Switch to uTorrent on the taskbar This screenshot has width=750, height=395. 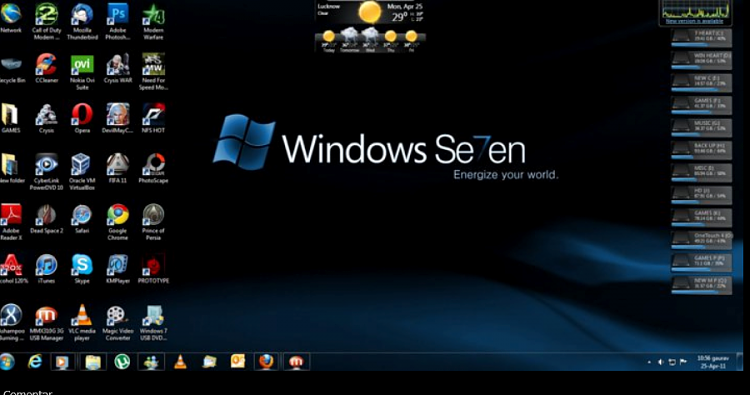(x=122, y=362)
